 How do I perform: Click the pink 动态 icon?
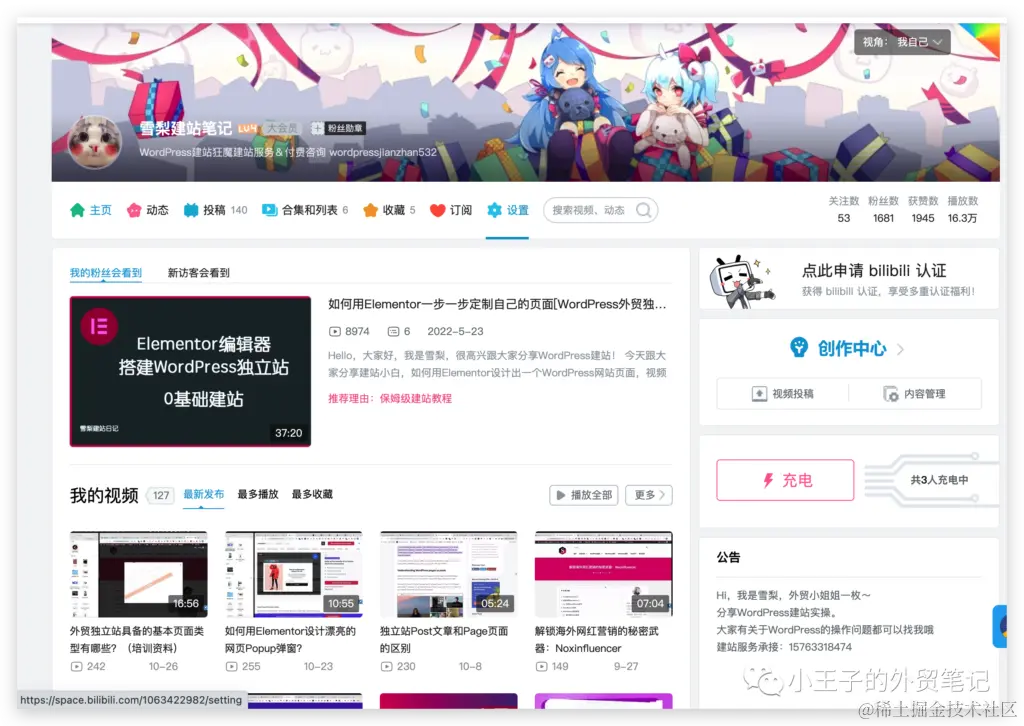click(x=134, y=210)
